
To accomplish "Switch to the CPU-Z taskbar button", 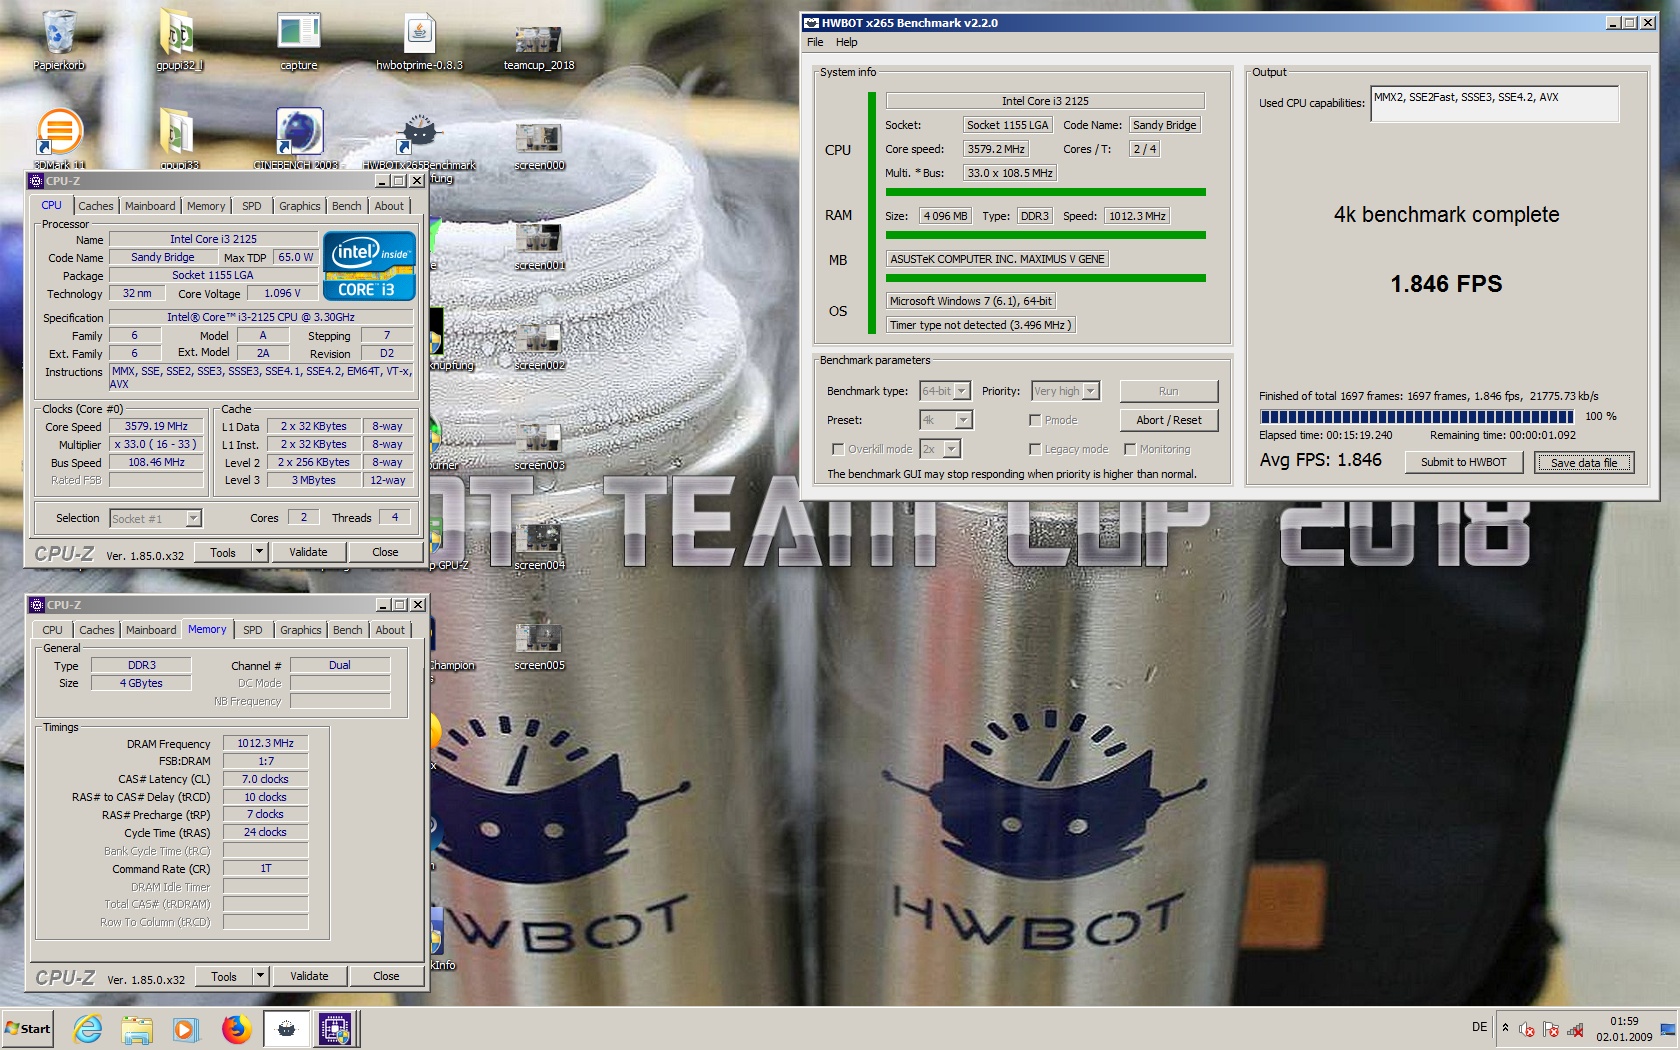I will 335,1029.
